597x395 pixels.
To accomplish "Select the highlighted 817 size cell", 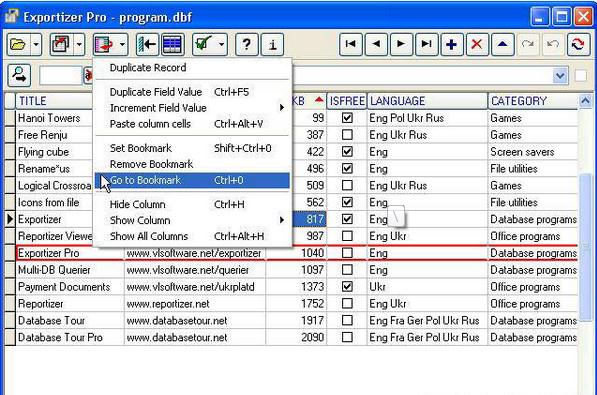I will (309, 219).
